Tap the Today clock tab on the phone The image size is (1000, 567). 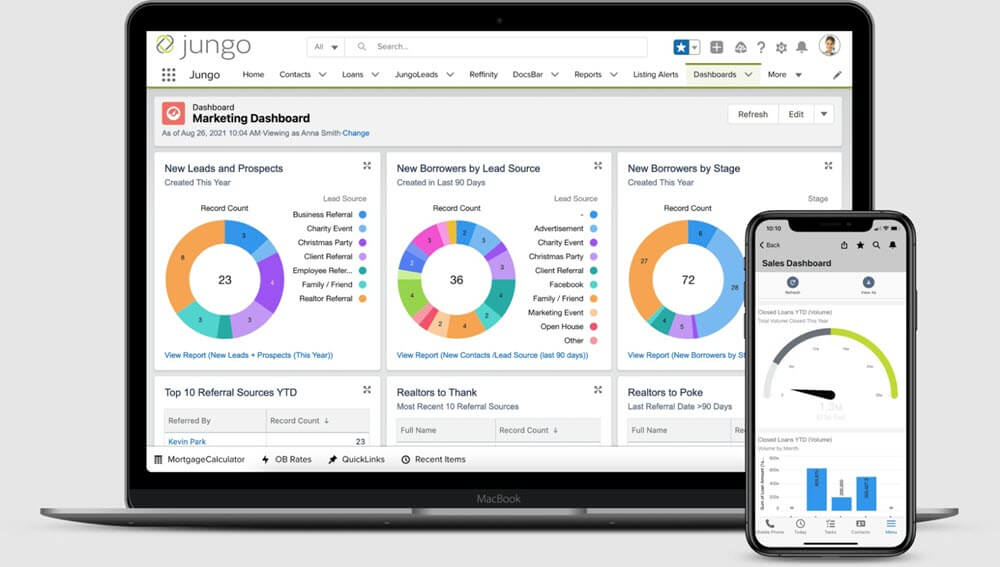[x=800, y=526]
